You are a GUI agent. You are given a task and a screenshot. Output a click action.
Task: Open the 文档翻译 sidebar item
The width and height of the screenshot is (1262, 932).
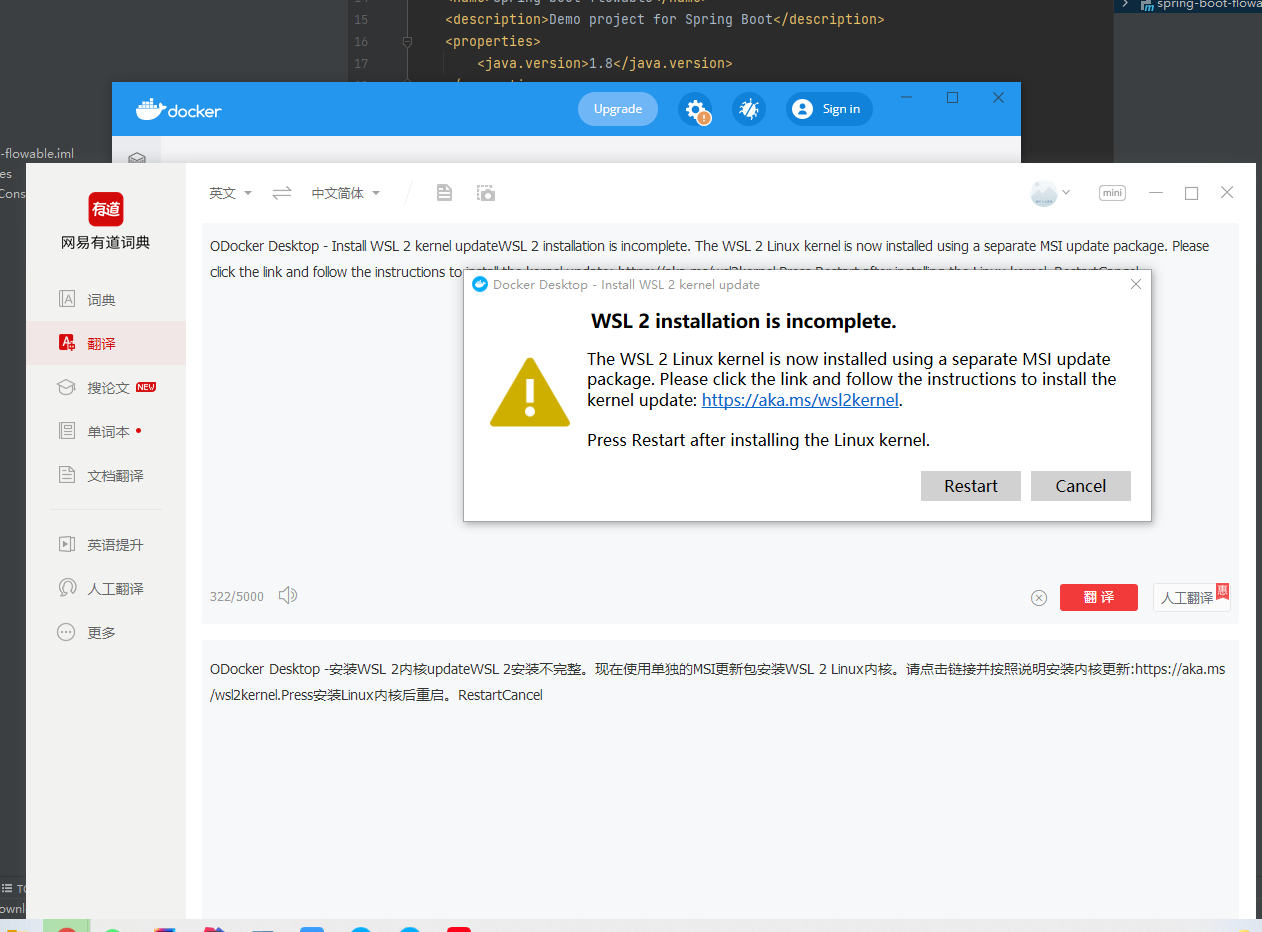tap(106, 475)
